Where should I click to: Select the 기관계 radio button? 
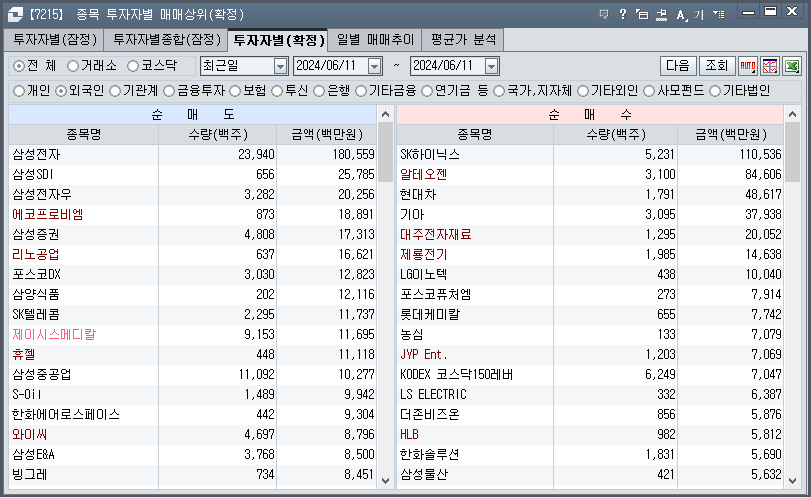click(x=115, y=91)
